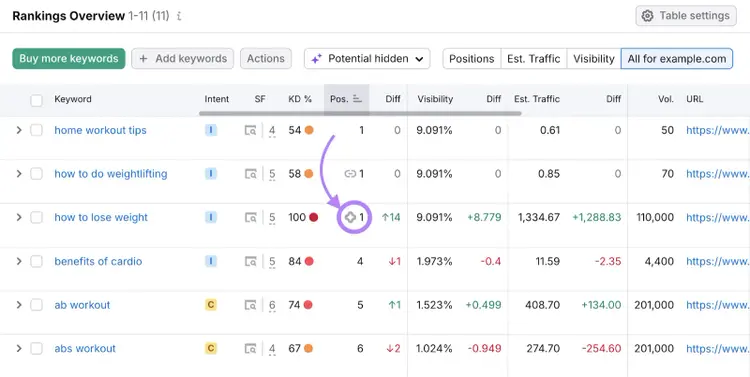Image resolution: width=750 pixels, height=377 pixels.
Task: Expand the abs workout row
Action: [x=19, y=348]
